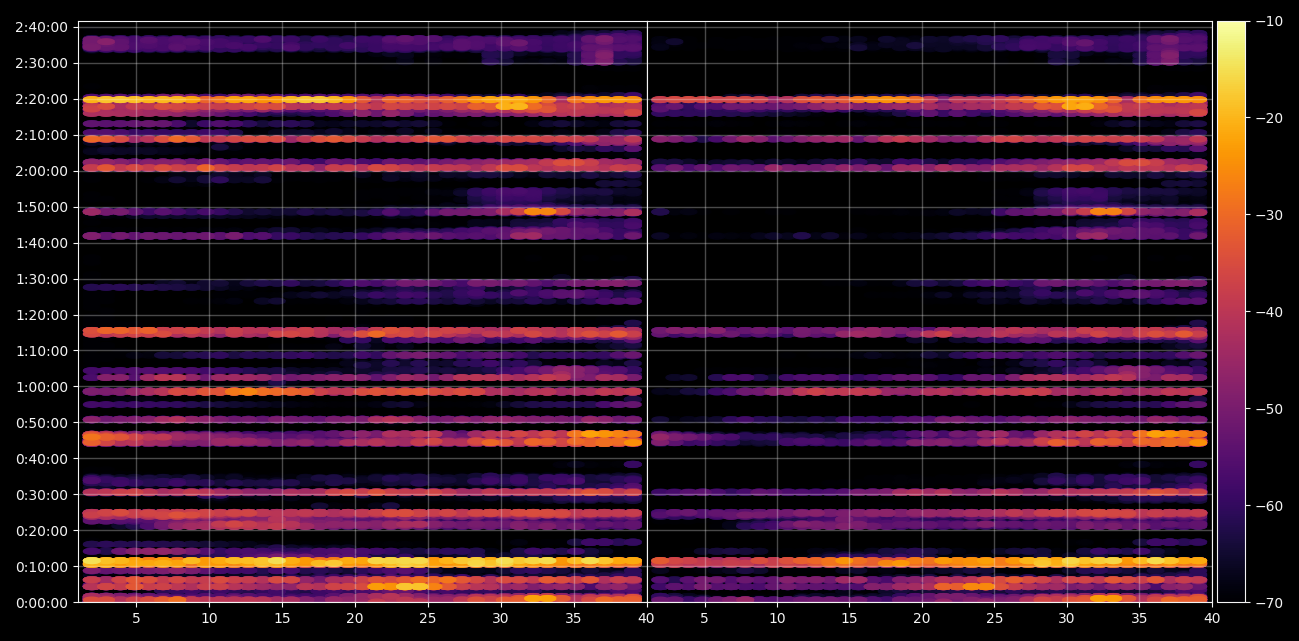Click x-axis label 40 beside the colorbar
The width and height of the screenshot is (1299, 641).
[x=1212, y=619]
